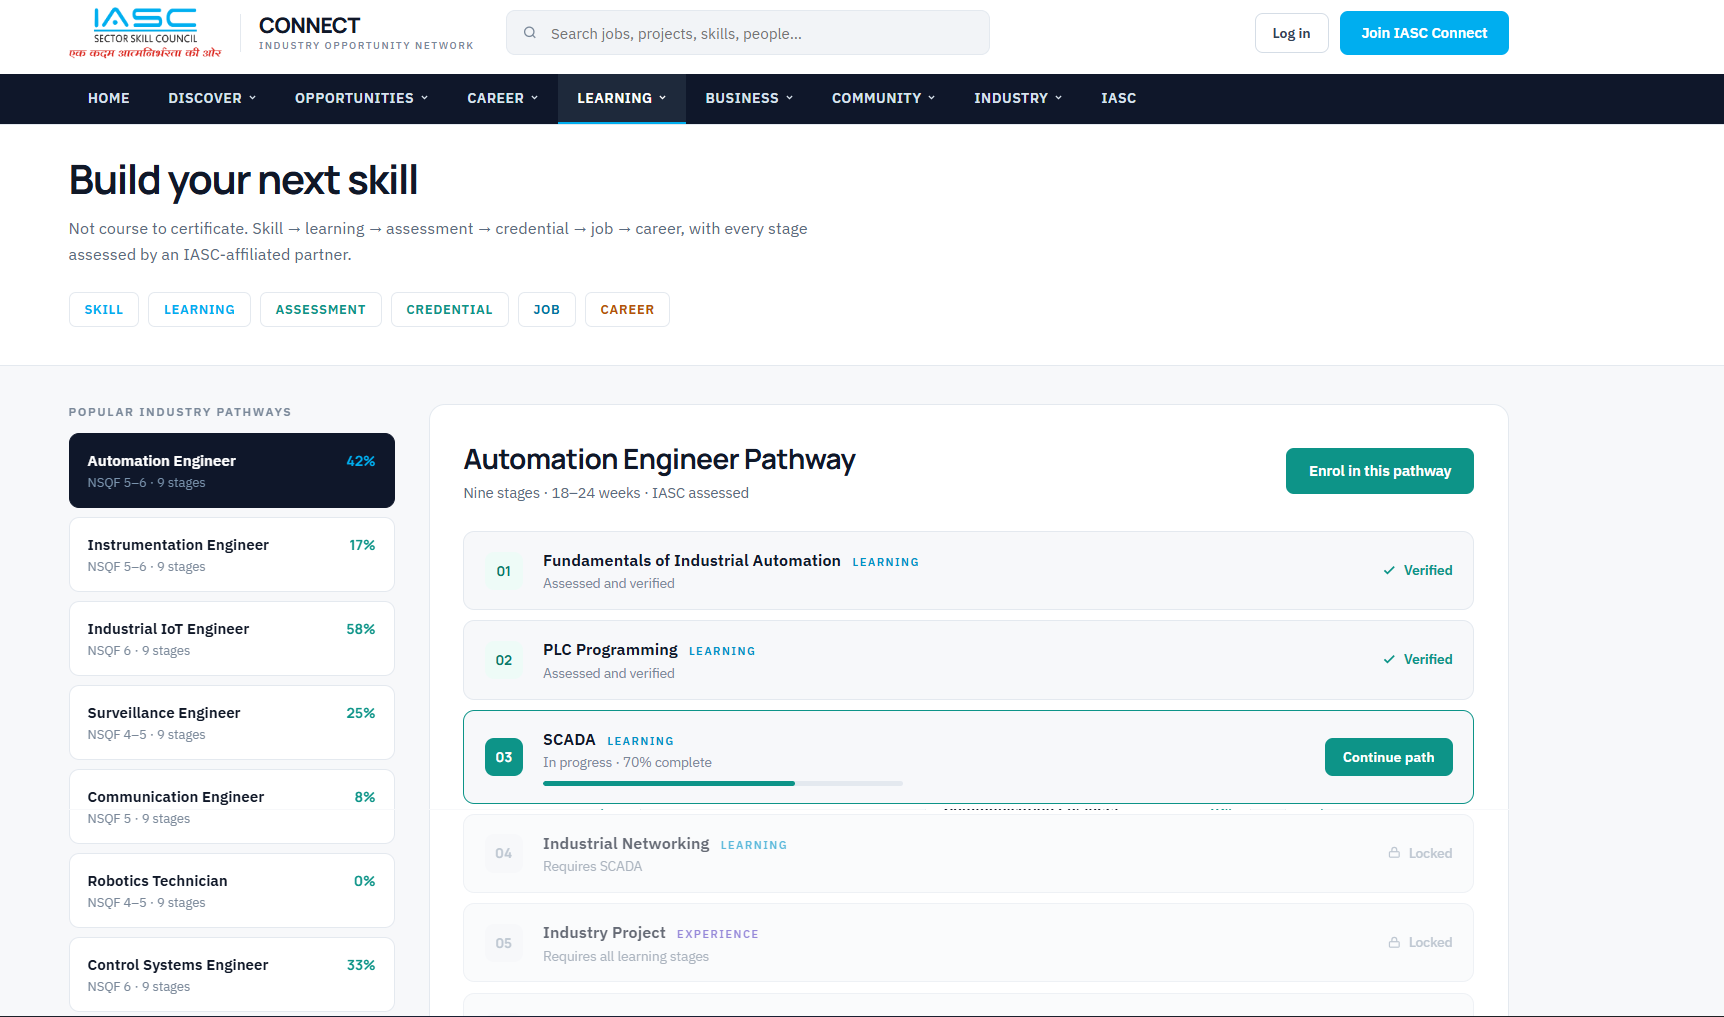The width and height of the screenshot is (1724, 1017).
Task: Expand the Industry menu
Action: point(1018,98)
